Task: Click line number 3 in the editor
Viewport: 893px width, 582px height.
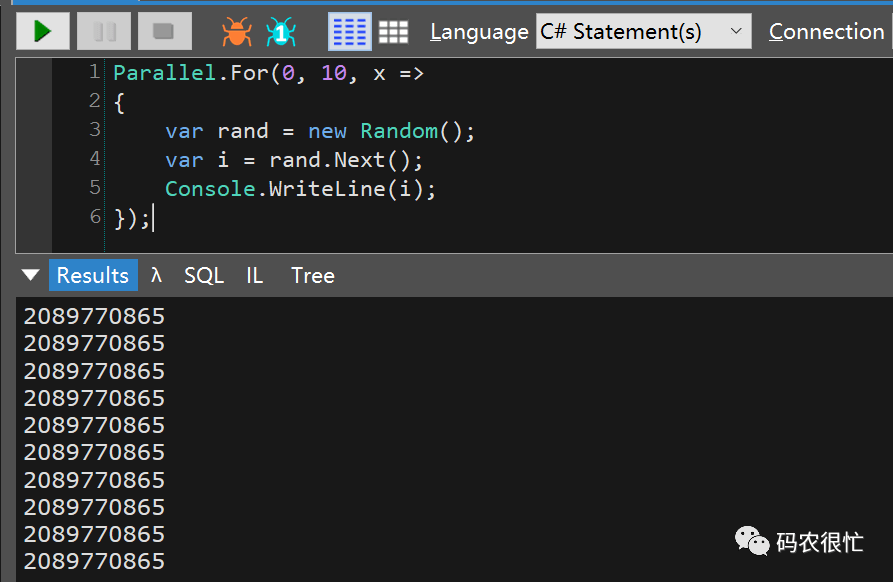Action: [x=94, y=129]
